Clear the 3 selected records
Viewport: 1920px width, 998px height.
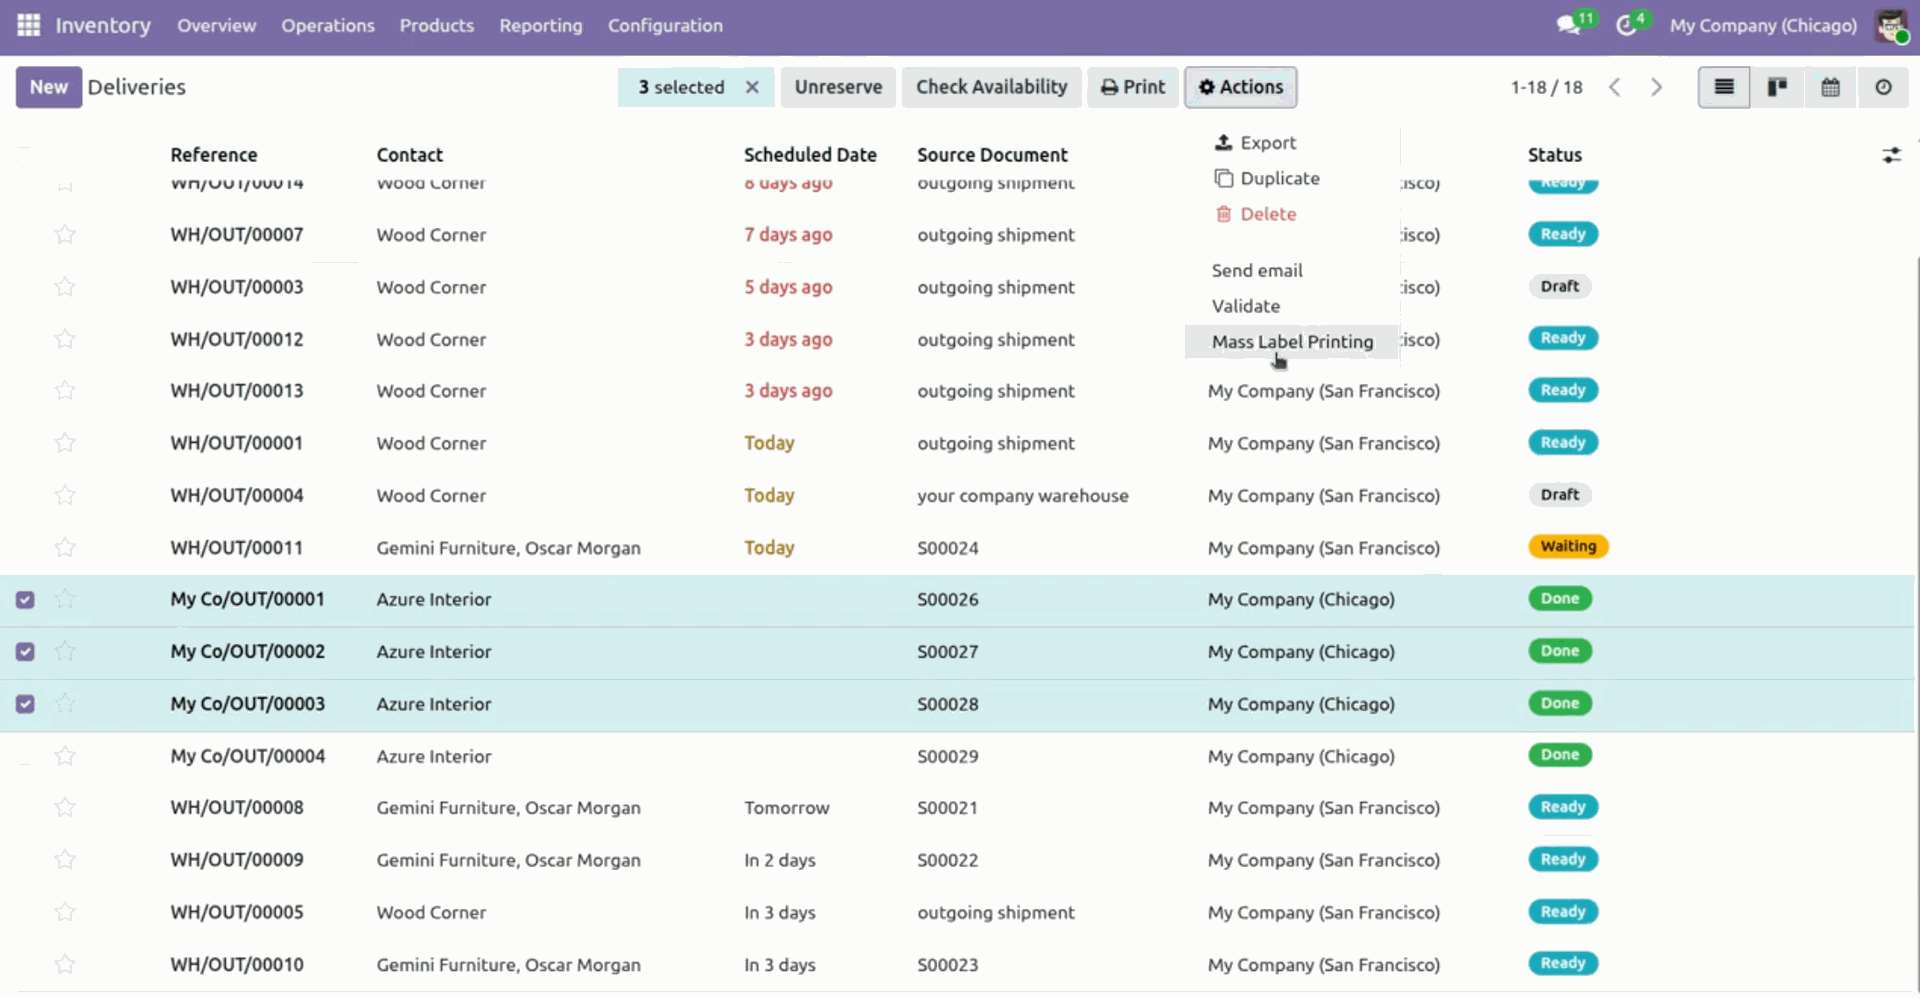click(x=752, y=87)
